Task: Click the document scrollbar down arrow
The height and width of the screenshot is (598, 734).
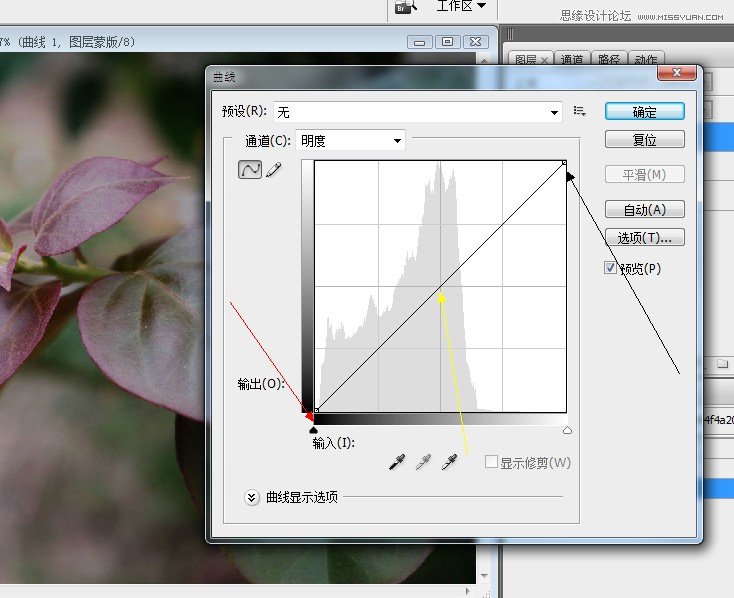Action: [x=484, y=576]
